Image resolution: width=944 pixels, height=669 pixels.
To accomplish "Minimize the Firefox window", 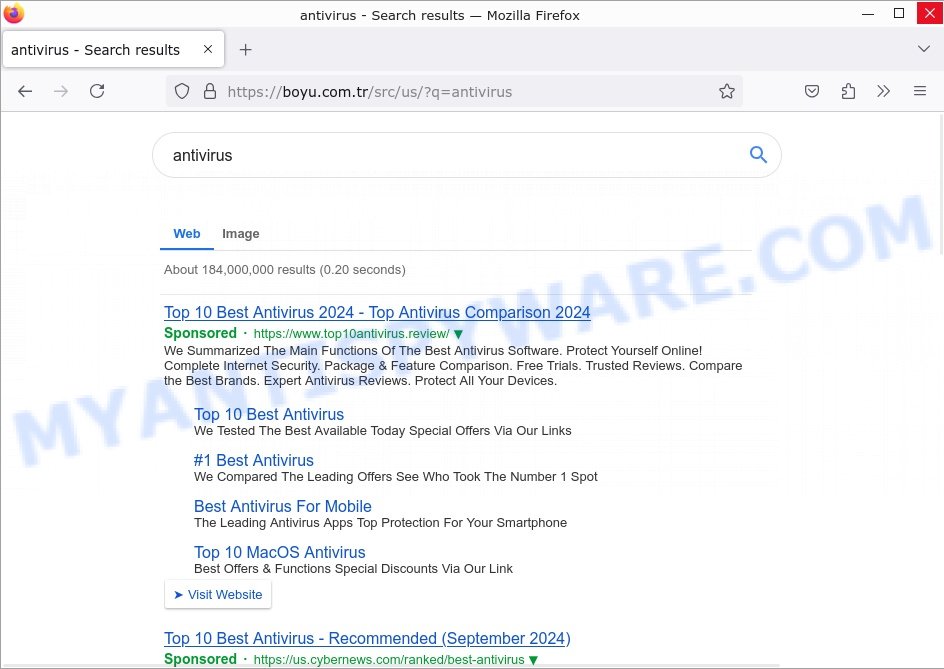I will (868, 13).
